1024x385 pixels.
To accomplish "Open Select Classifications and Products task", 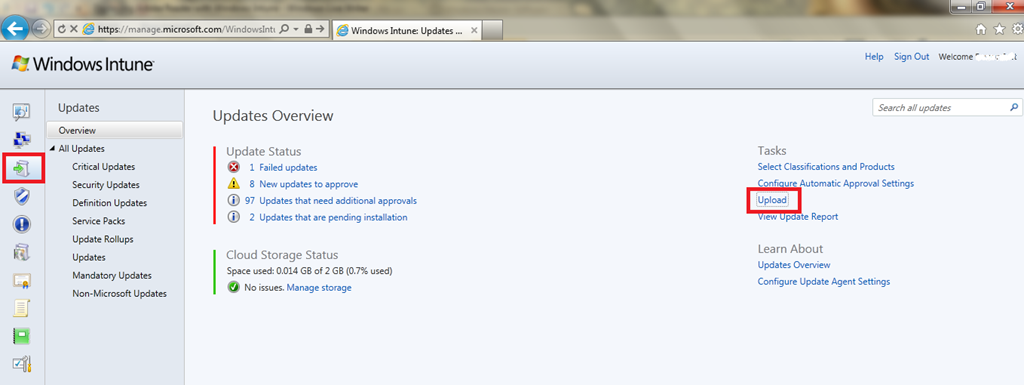I will pyautogui.click(x=826, y=166).
